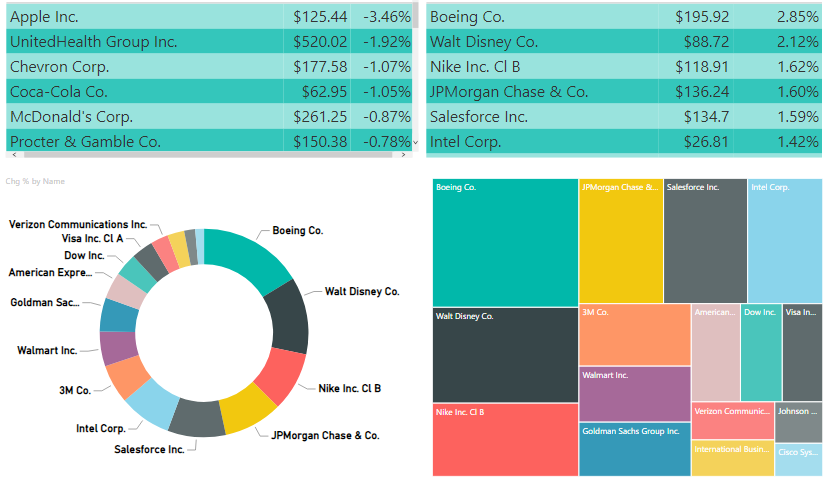Viewport: 825px width, 477px height.
Task: Select Walt Disney Co. row in right table
Action: [x=623, y=42]
